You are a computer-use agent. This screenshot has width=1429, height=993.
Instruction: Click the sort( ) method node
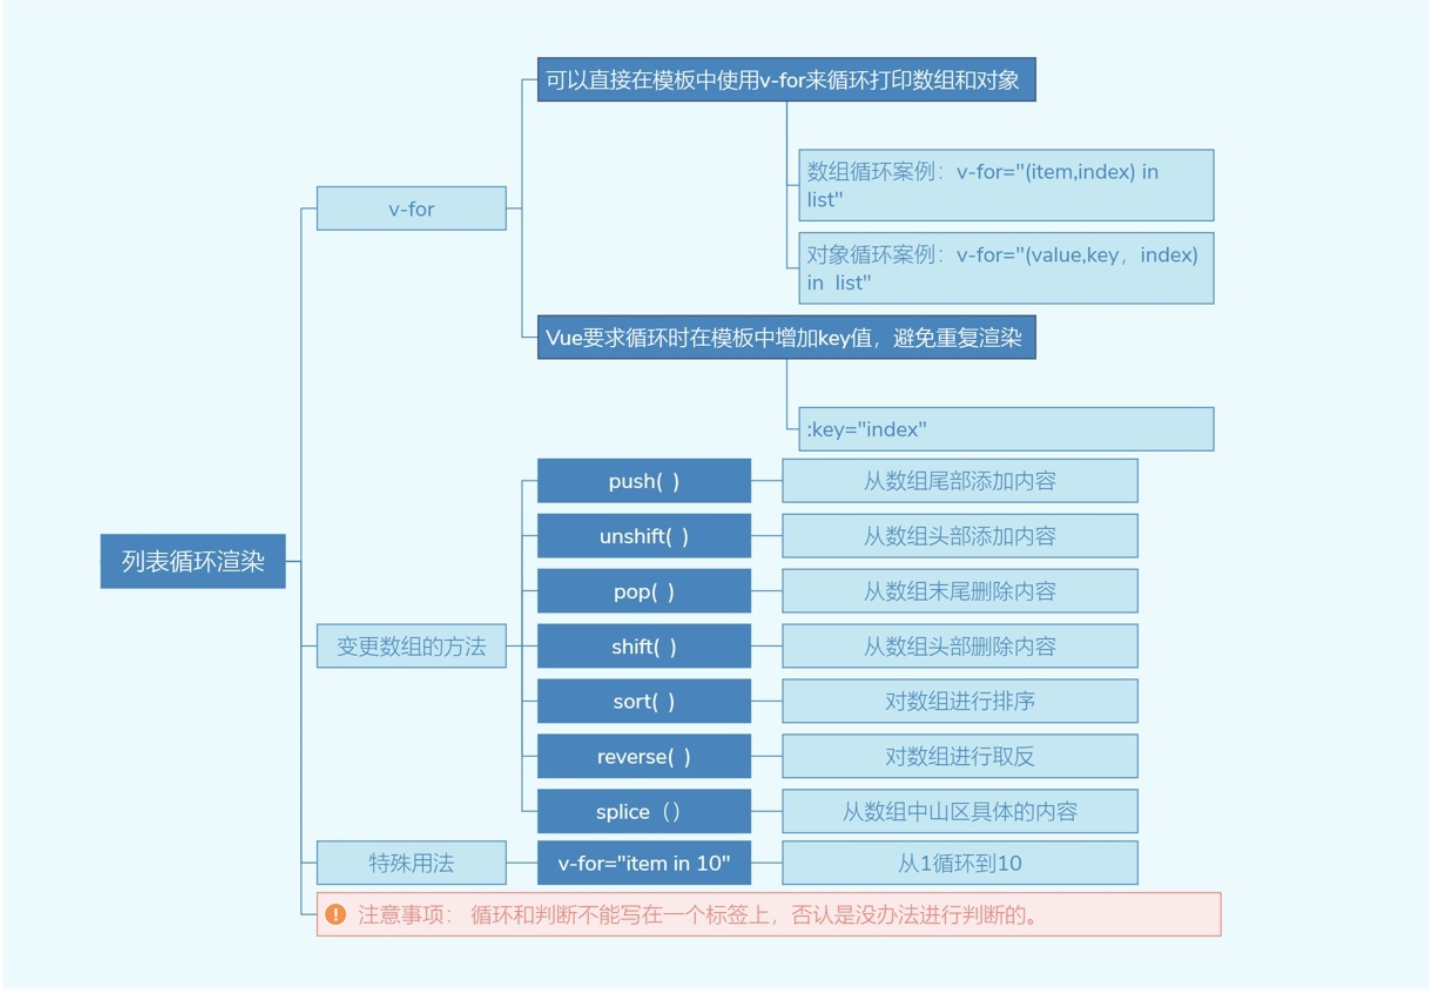coord(644,701)
